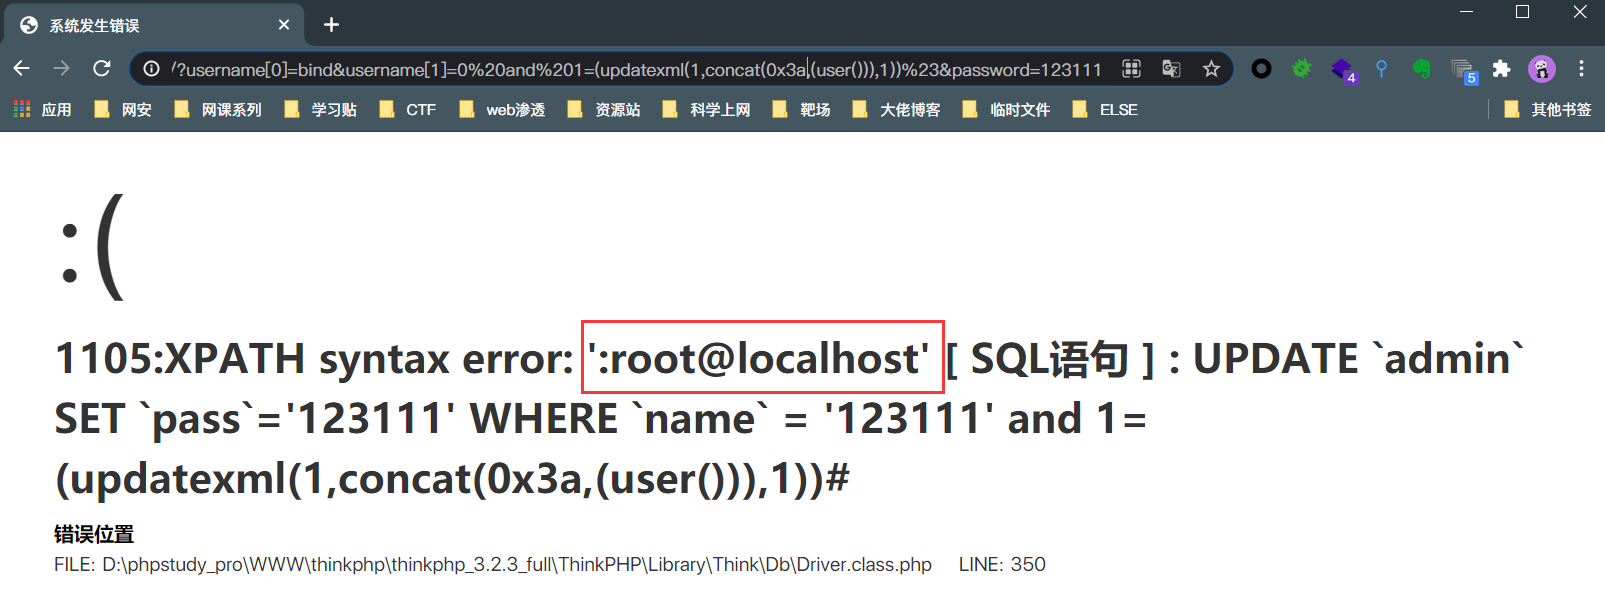Click the URL in the address bar

tap(636, 69)
